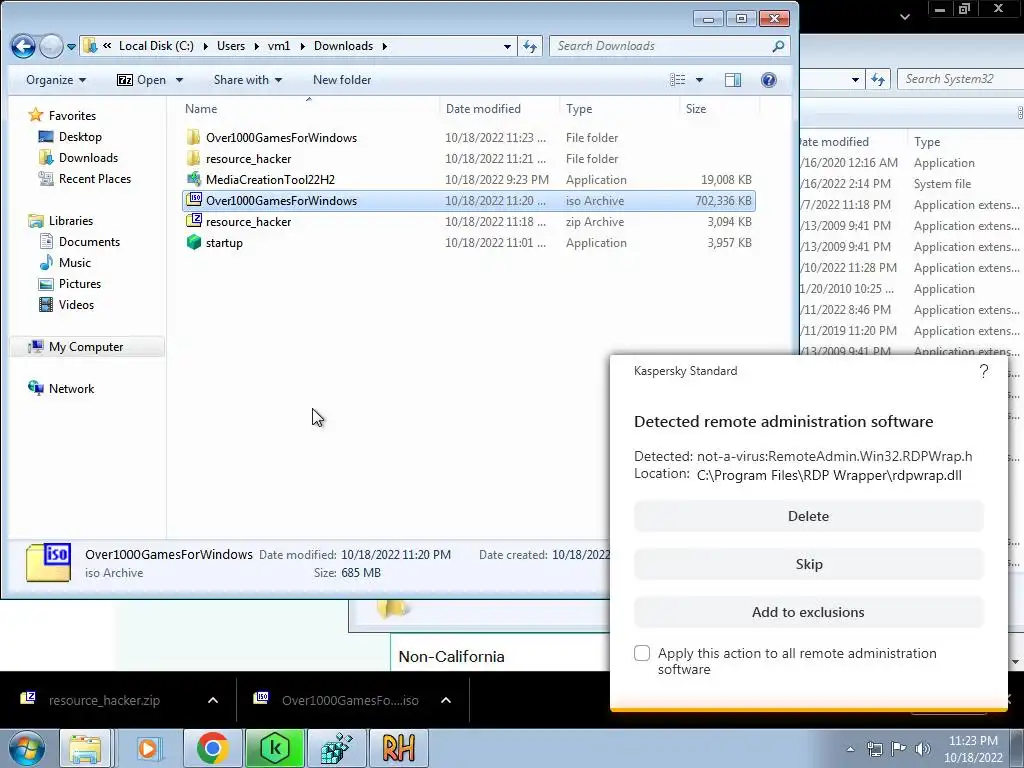The image size is (1024, 768).
Task: Open the Share with menu
Action: [248, 80]
